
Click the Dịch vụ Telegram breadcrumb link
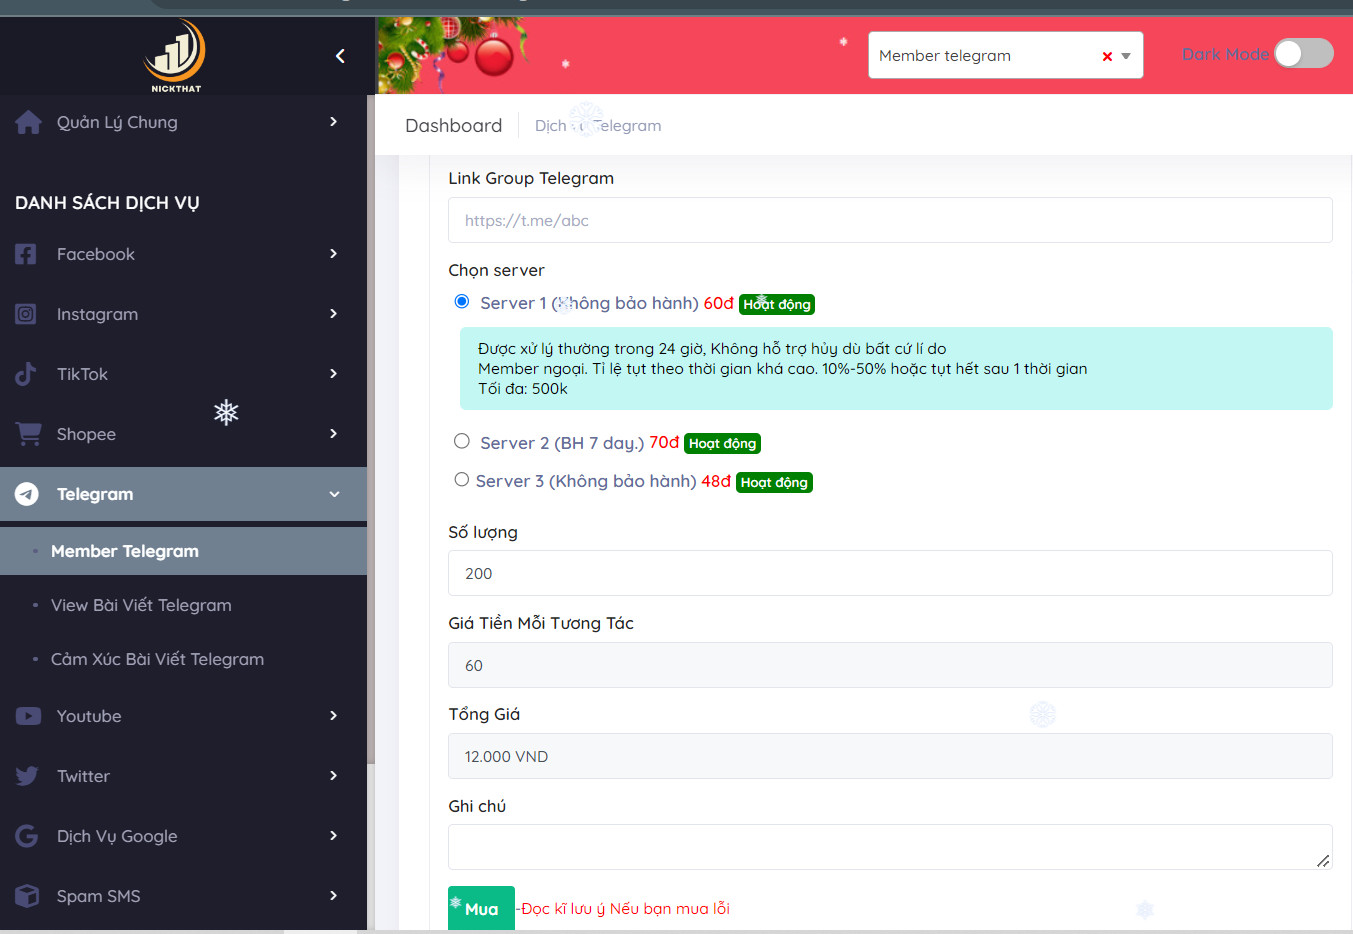[598, 125]
